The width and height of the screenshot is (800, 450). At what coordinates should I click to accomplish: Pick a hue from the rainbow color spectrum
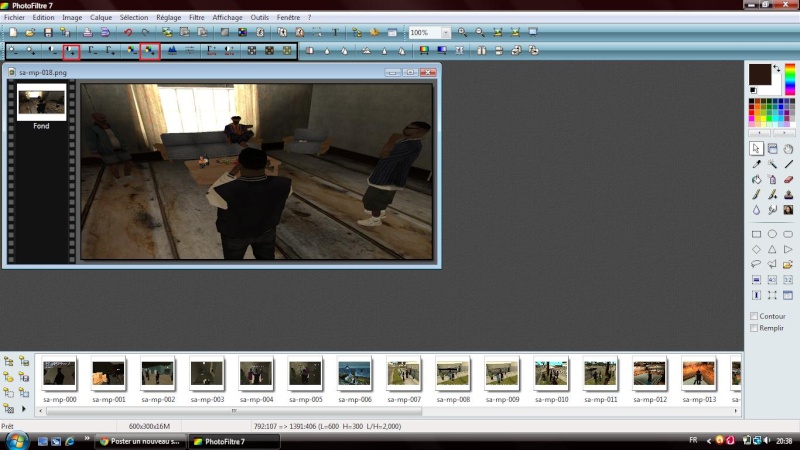click(790, 79)
